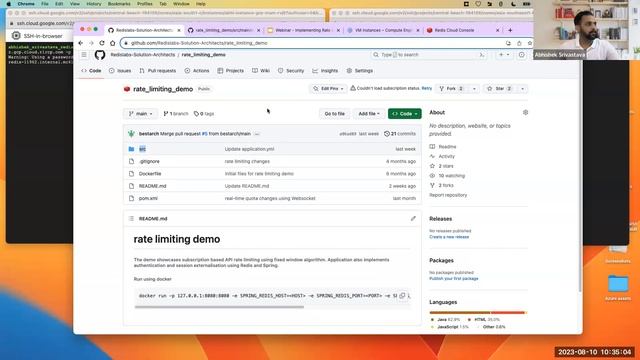This screenshot has width=640, height=360.
Task: Switch to Redis Cloud Console browser tab
Action: 462,30
